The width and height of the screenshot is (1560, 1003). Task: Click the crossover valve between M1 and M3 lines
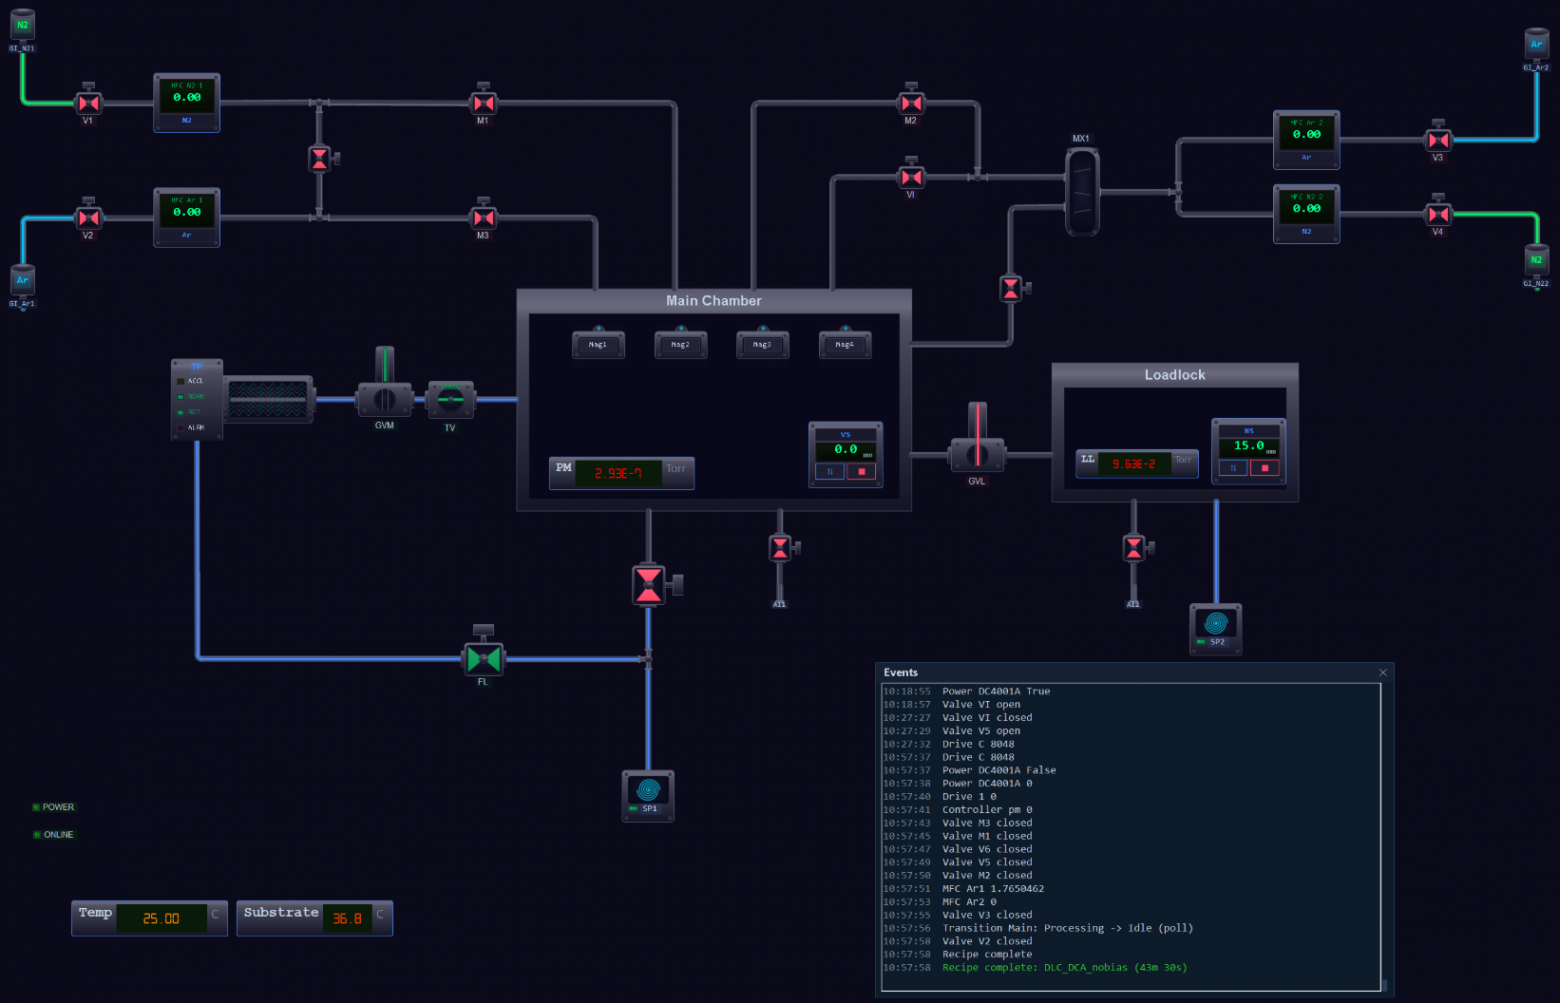click(x=320, y=158)
